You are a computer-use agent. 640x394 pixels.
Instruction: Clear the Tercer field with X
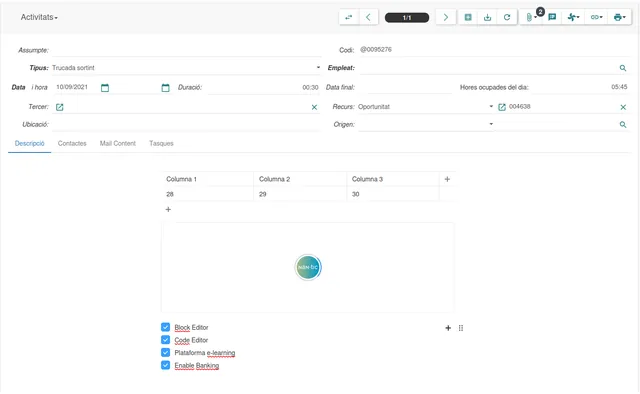pyautogui.click(x=314, y=107)
